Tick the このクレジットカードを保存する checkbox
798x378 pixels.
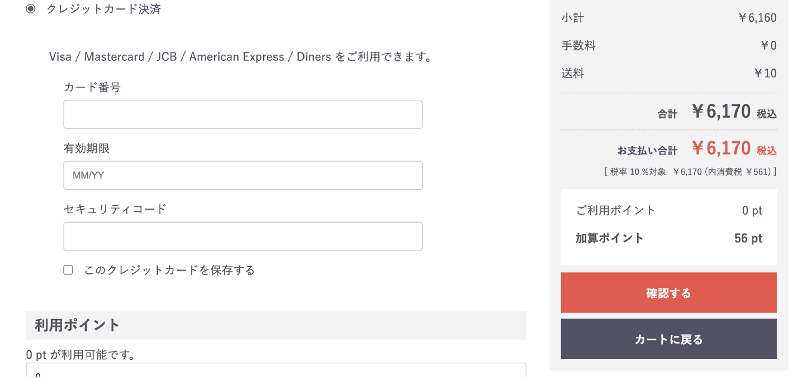(68, 270)
